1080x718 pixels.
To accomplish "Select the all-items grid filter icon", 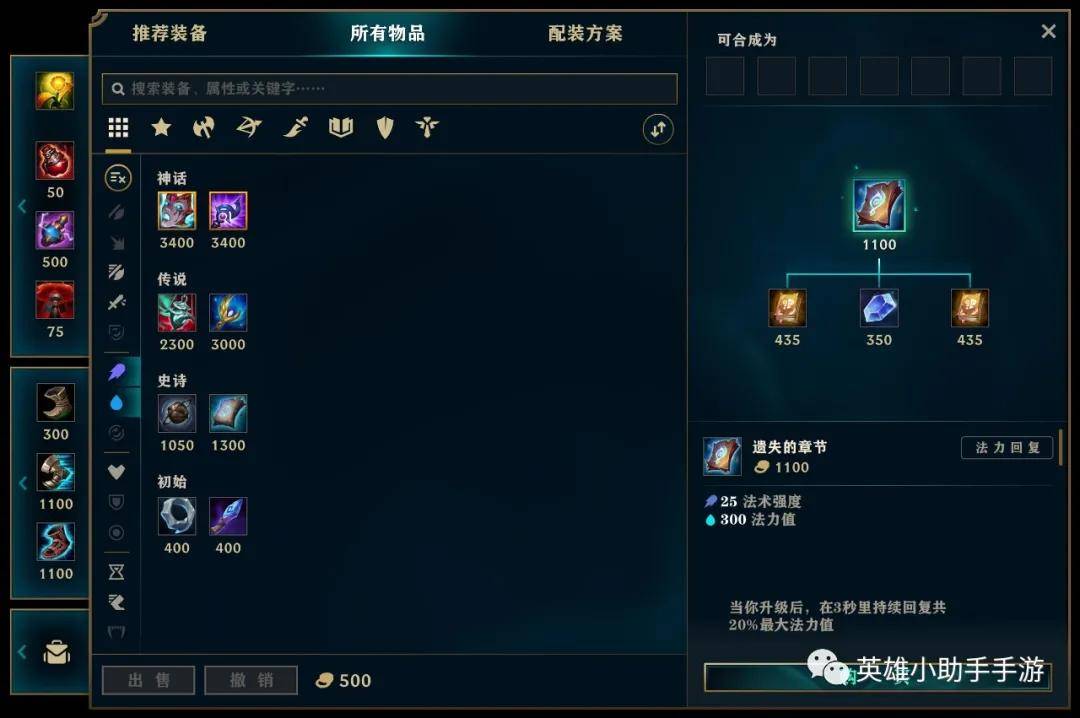I will tap(118, 127).
